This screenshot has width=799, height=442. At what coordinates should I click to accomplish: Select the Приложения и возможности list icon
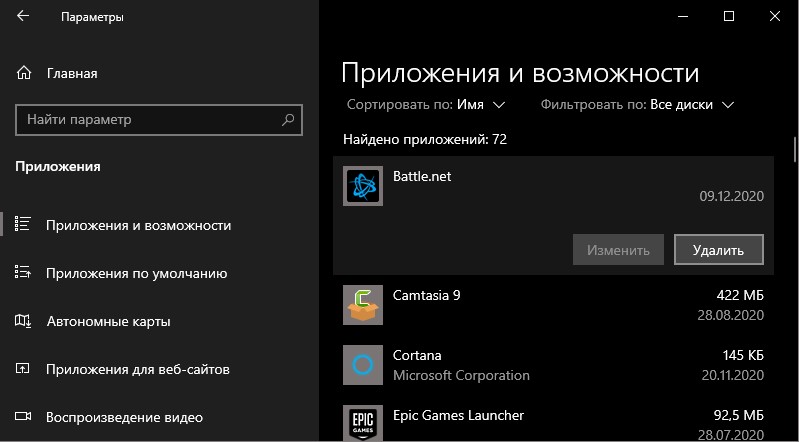(x=23, y=224)
